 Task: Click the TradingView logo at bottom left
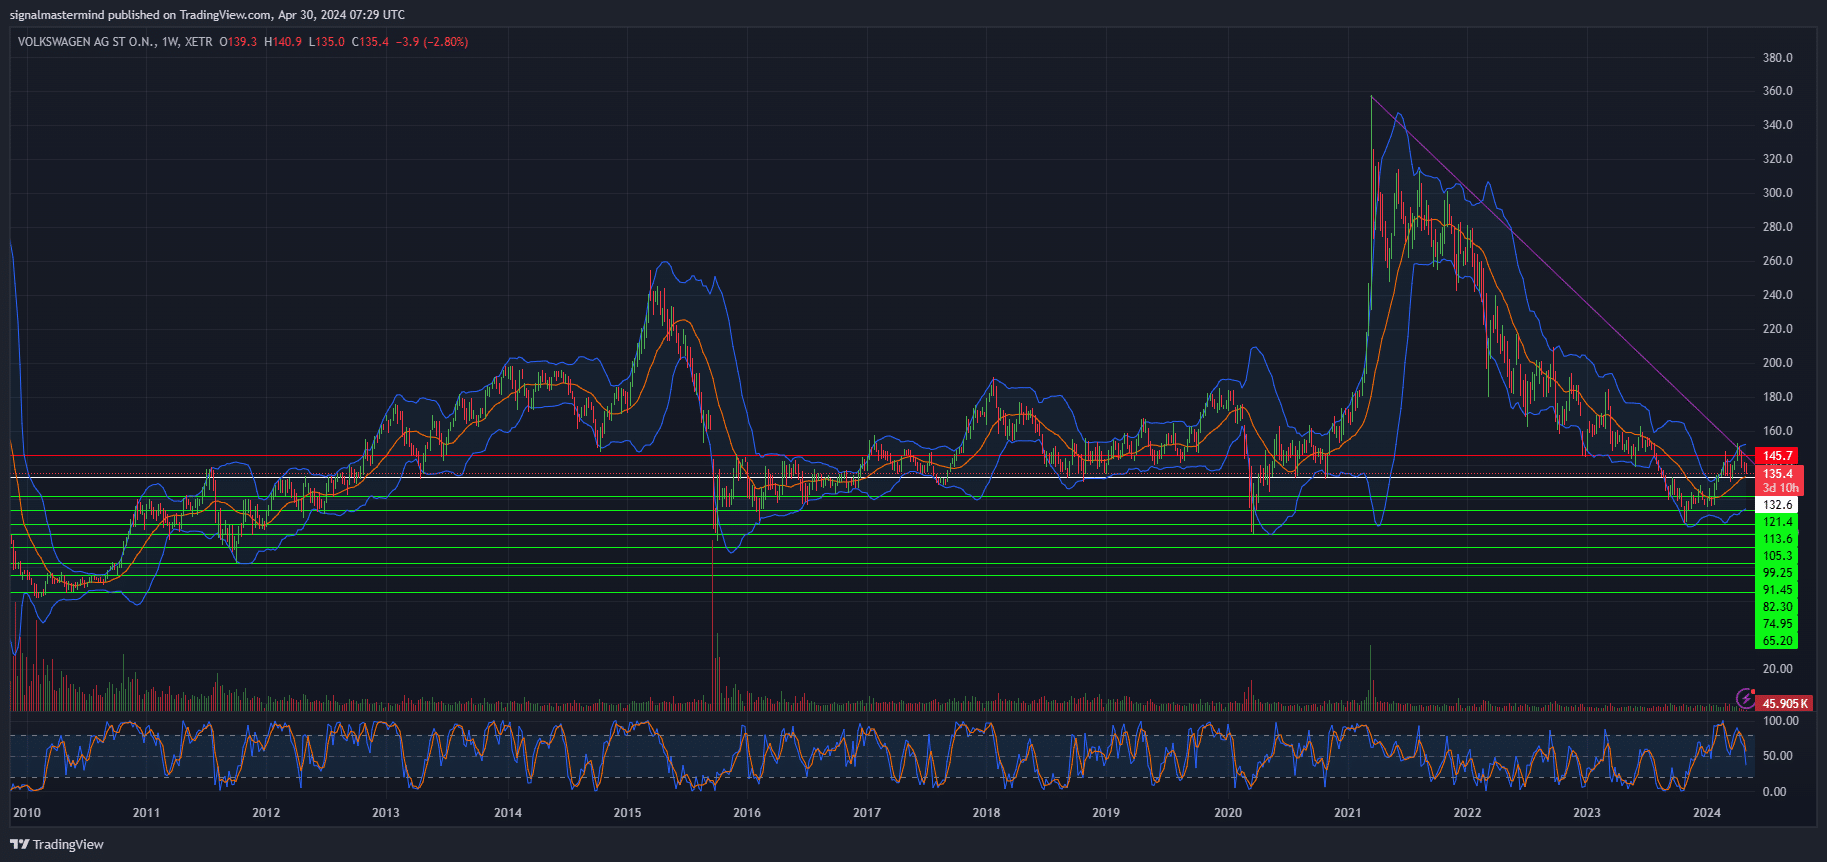[x=57, y=844]
